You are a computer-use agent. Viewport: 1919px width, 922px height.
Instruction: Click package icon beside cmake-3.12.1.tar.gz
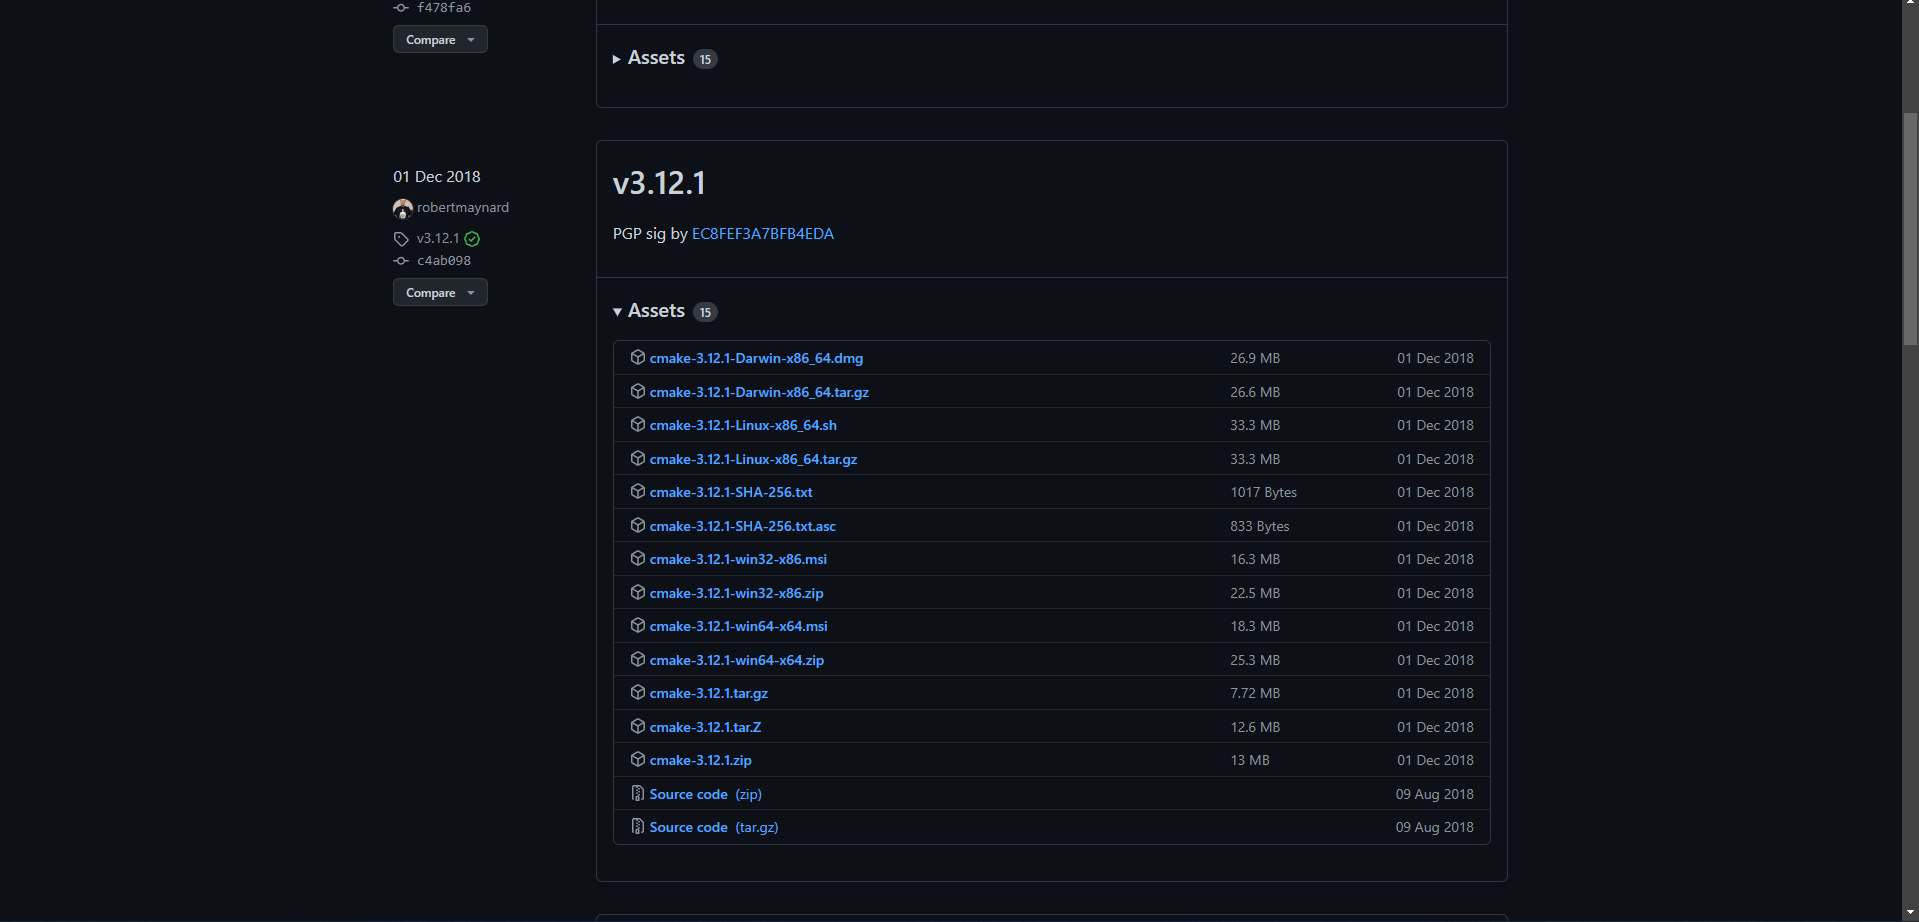tap(637, 692)
